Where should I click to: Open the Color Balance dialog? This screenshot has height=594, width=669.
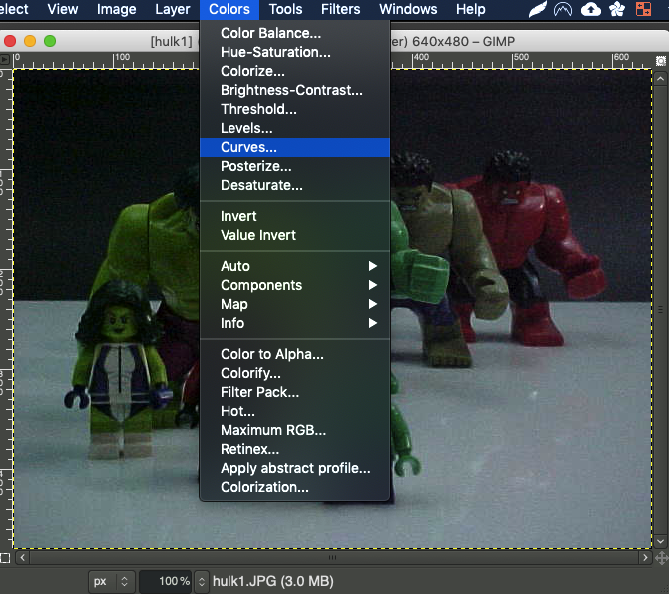[x=295, y=33]
